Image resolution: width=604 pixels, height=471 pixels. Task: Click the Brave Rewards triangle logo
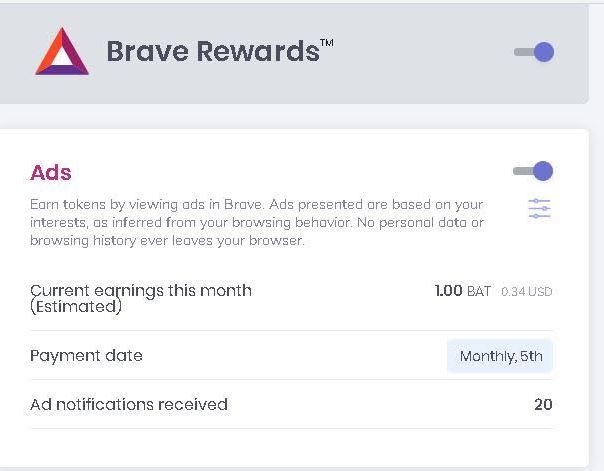[x=62, y=52]
